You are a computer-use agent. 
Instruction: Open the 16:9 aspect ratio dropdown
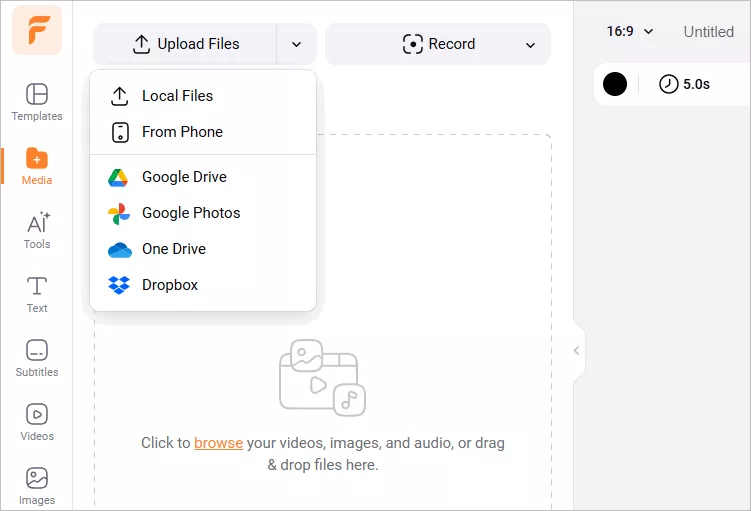pos(629,32)
